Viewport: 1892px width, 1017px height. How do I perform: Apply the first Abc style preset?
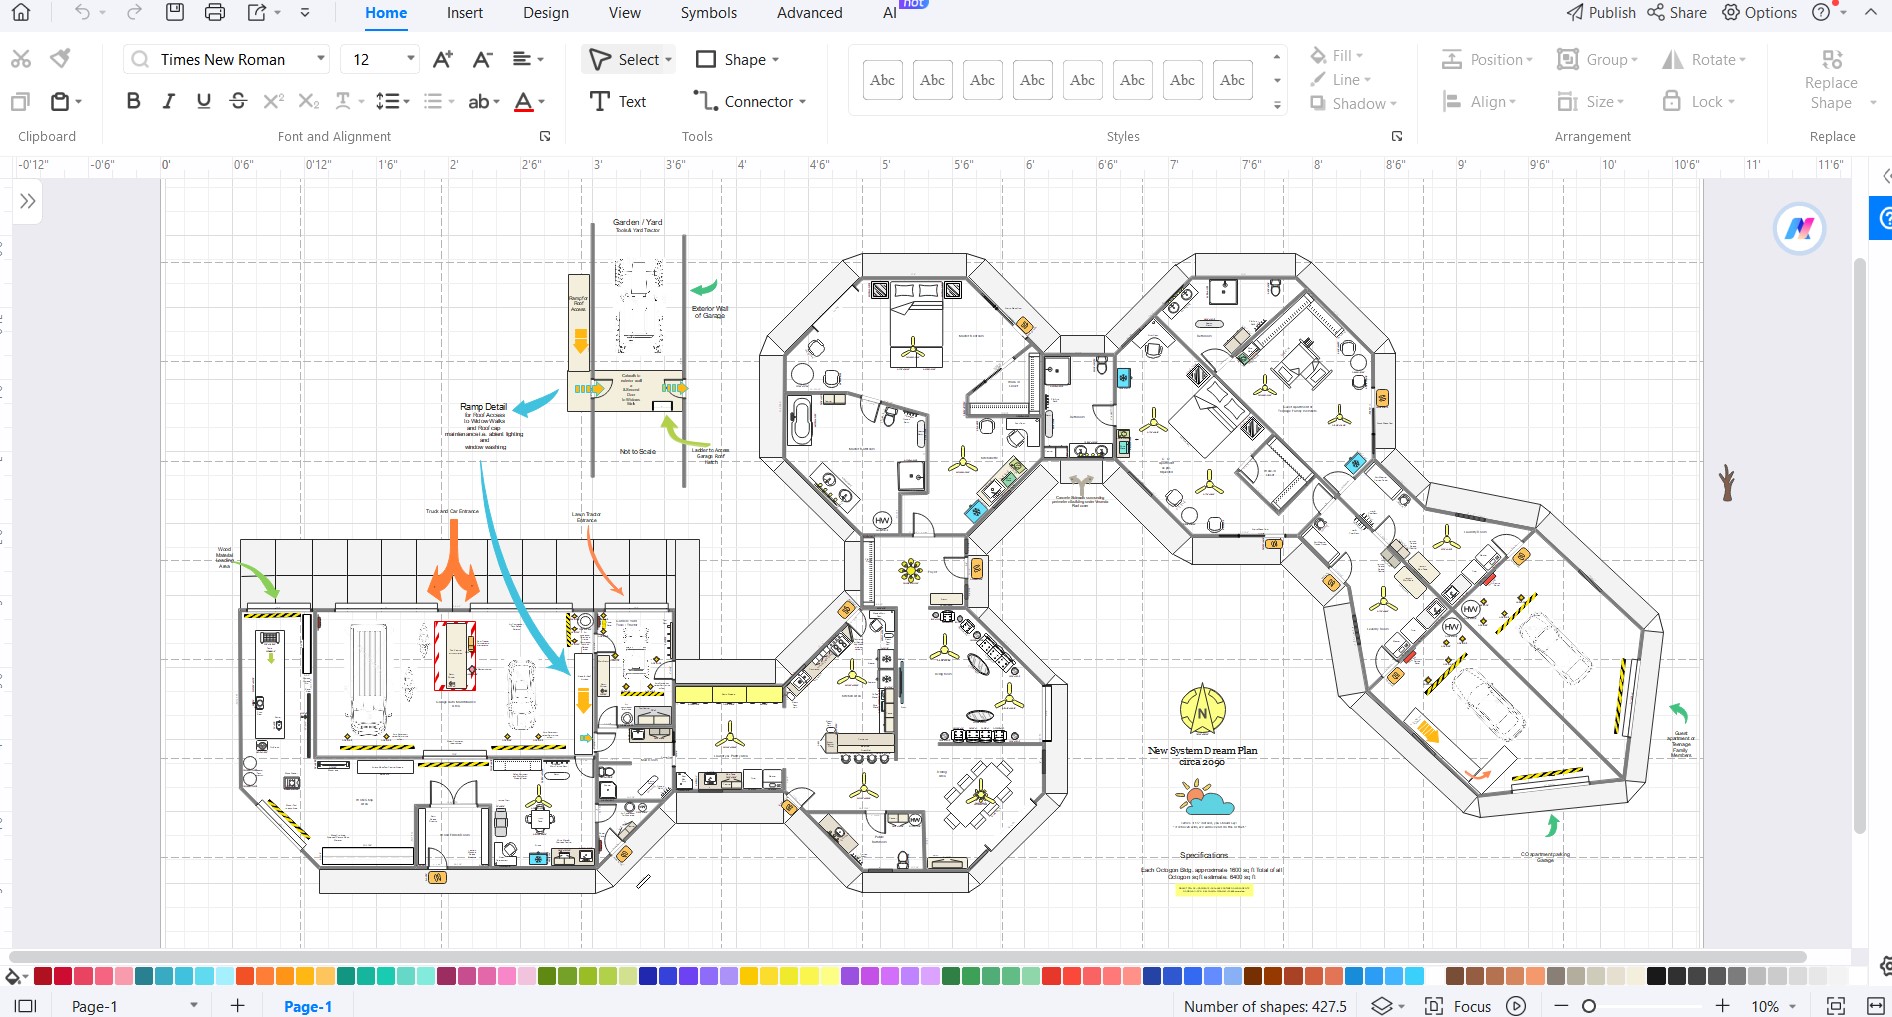point(882,80)
